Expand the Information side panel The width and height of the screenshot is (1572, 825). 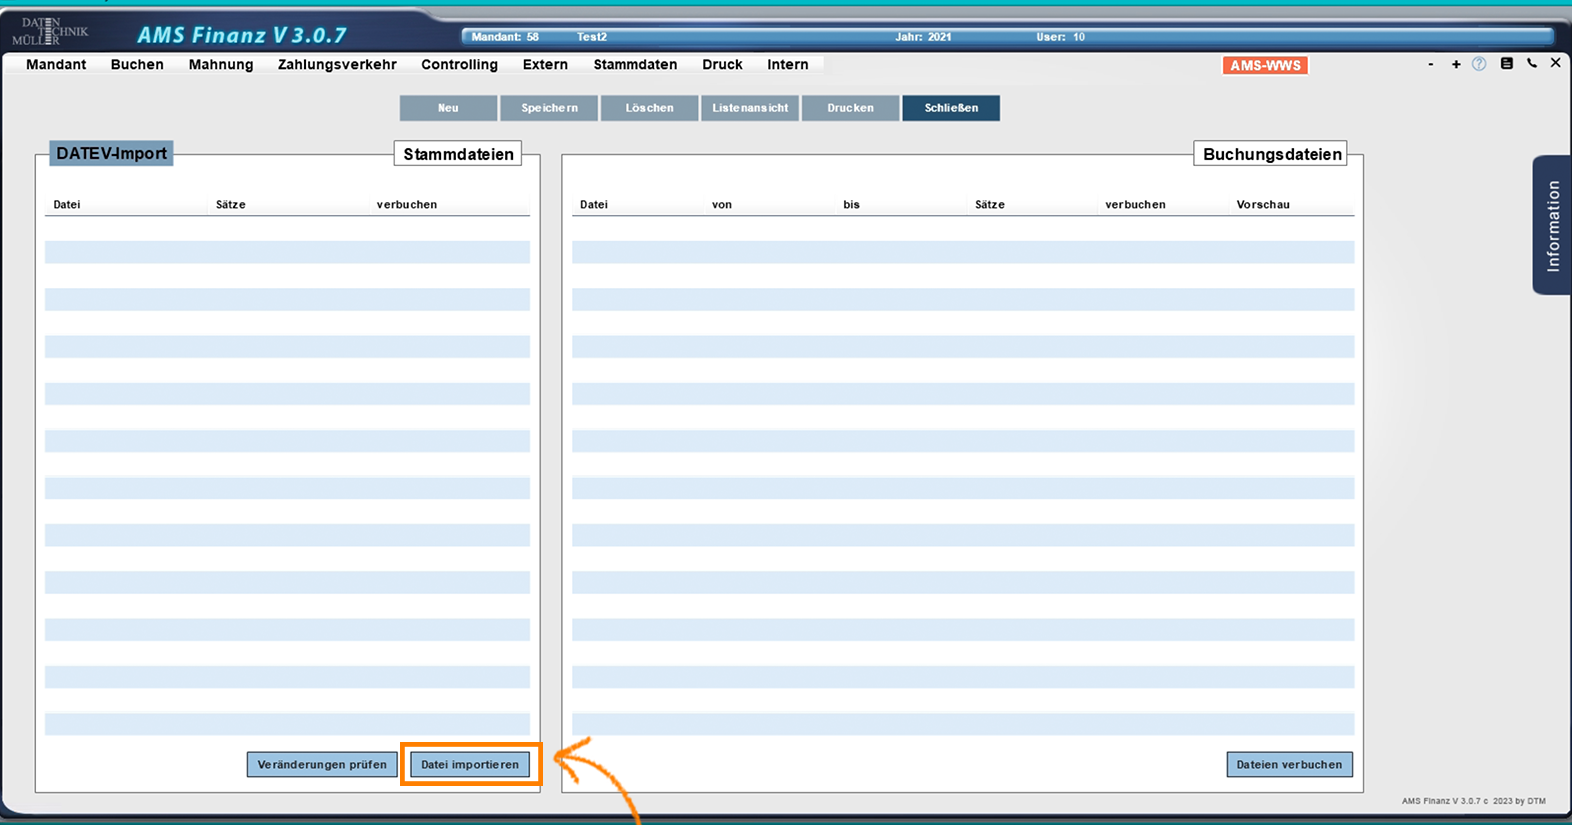coord(1552,225)
